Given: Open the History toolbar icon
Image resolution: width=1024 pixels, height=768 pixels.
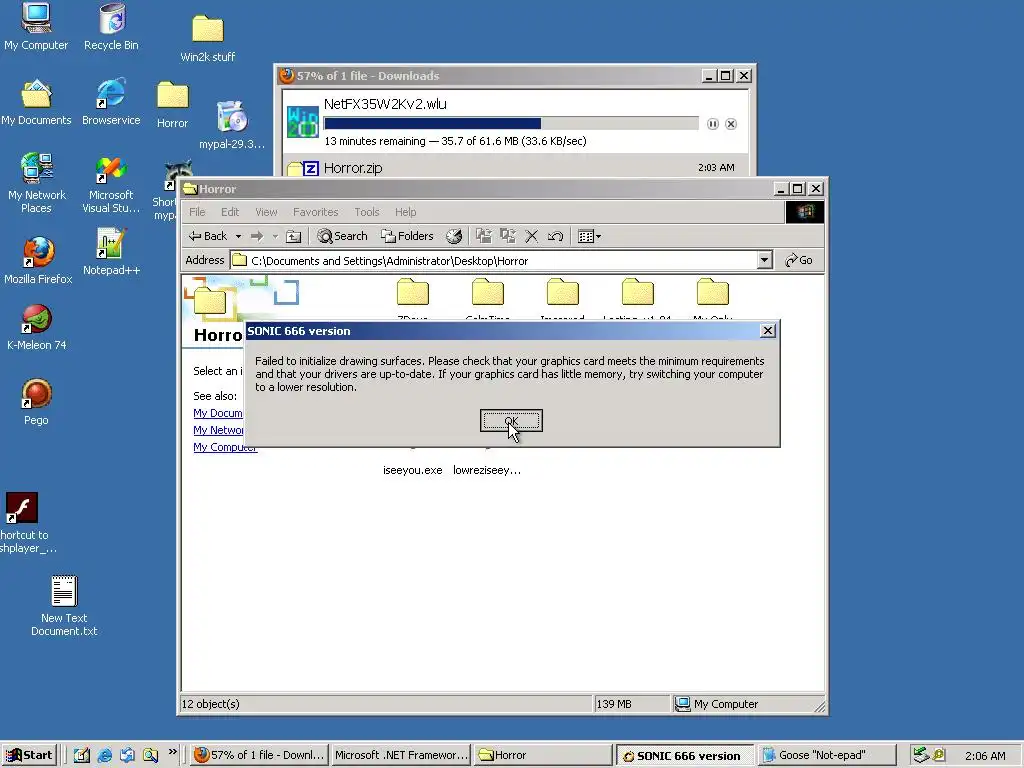Looking at the screenshot, I should (x=454, y=236).
